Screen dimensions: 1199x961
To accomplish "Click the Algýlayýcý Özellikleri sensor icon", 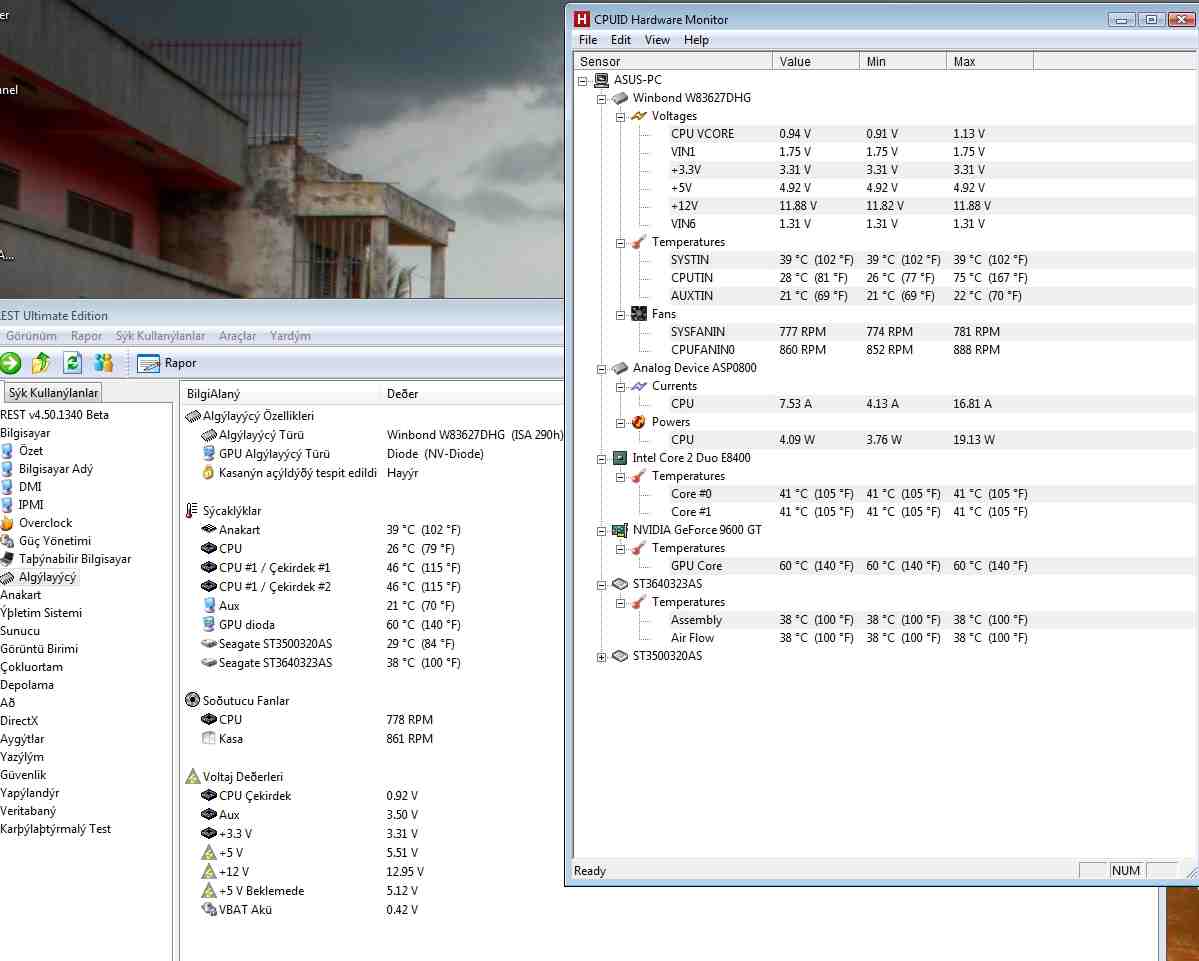I will [x=193, y=416].
